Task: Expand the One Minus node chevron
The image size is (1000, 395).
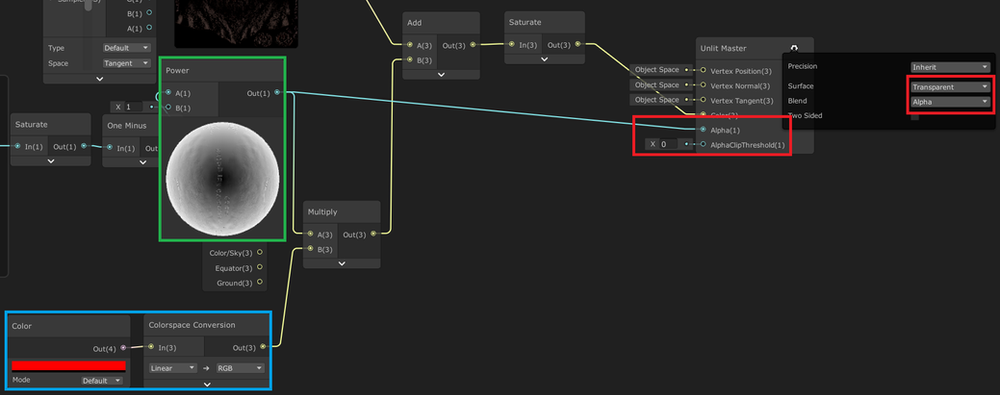Action: [142, 161]
